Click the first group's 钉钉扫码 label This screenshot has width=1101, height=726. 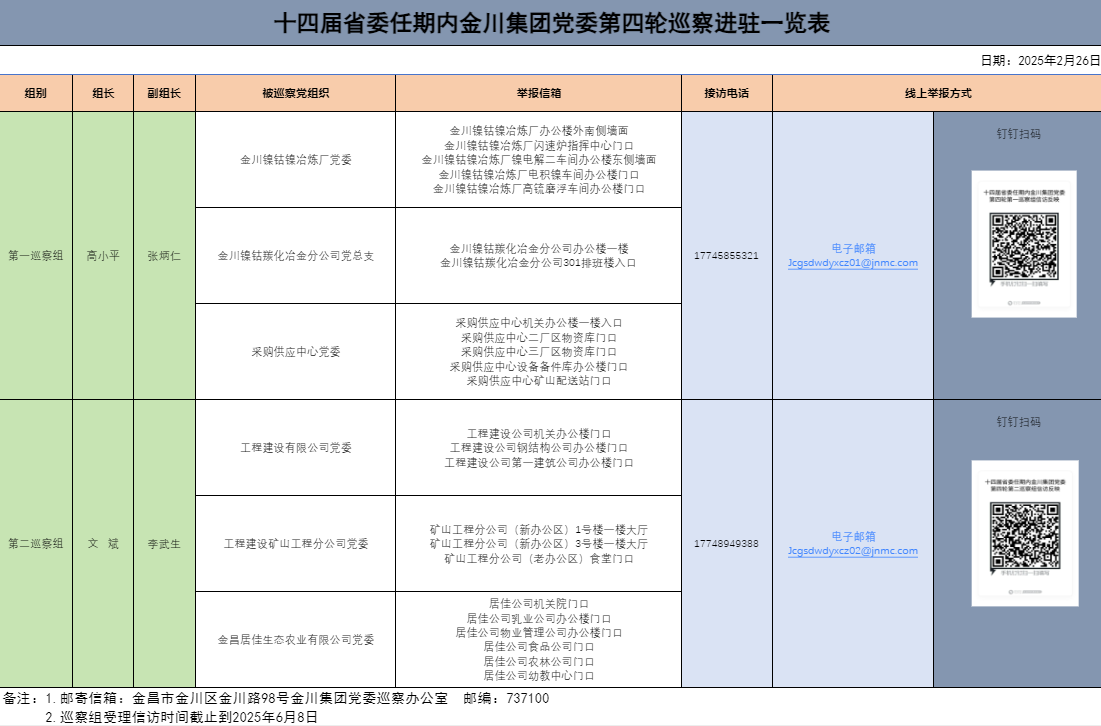(x=1018, y=133)
